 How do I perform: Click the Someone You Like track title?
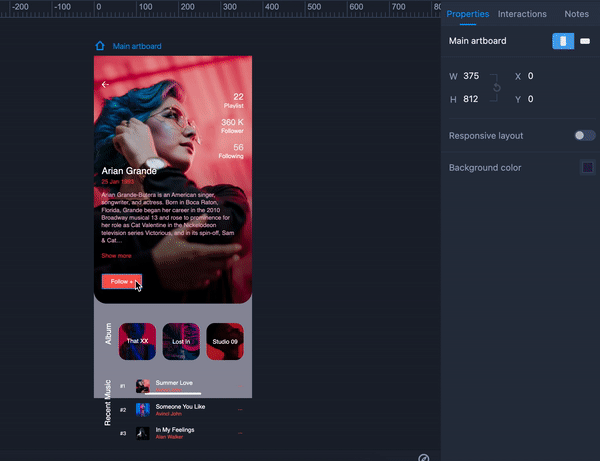point(180,406)
